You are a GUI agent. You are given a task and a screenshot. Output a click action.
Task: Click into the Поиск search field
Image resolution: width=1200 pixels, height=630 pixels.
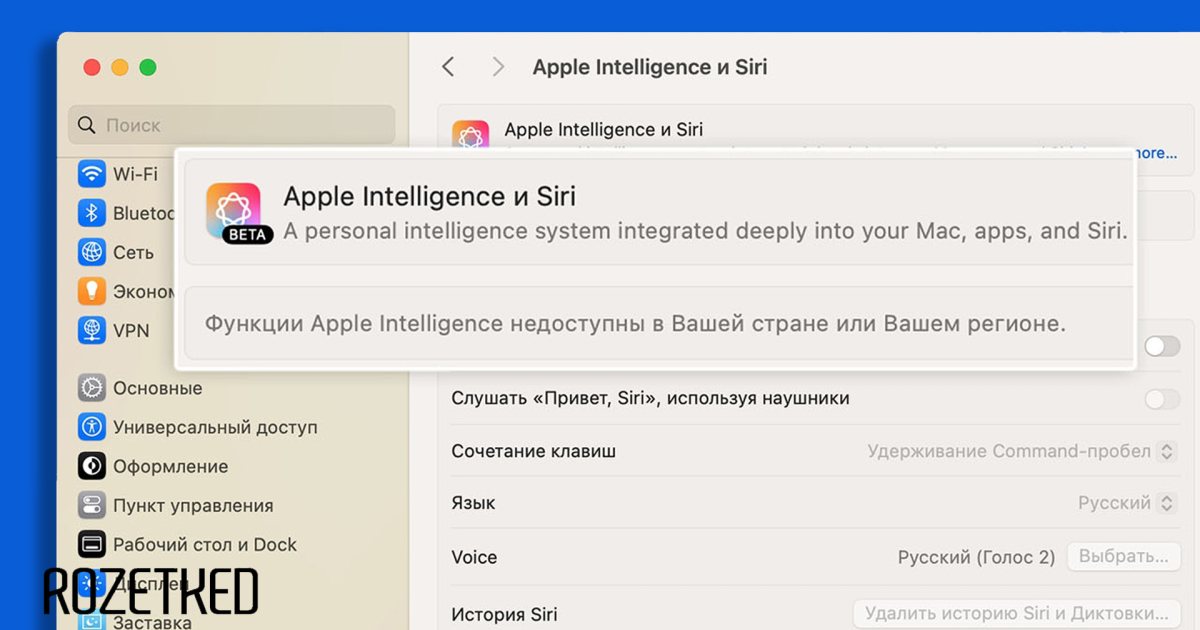click(232, 125)
